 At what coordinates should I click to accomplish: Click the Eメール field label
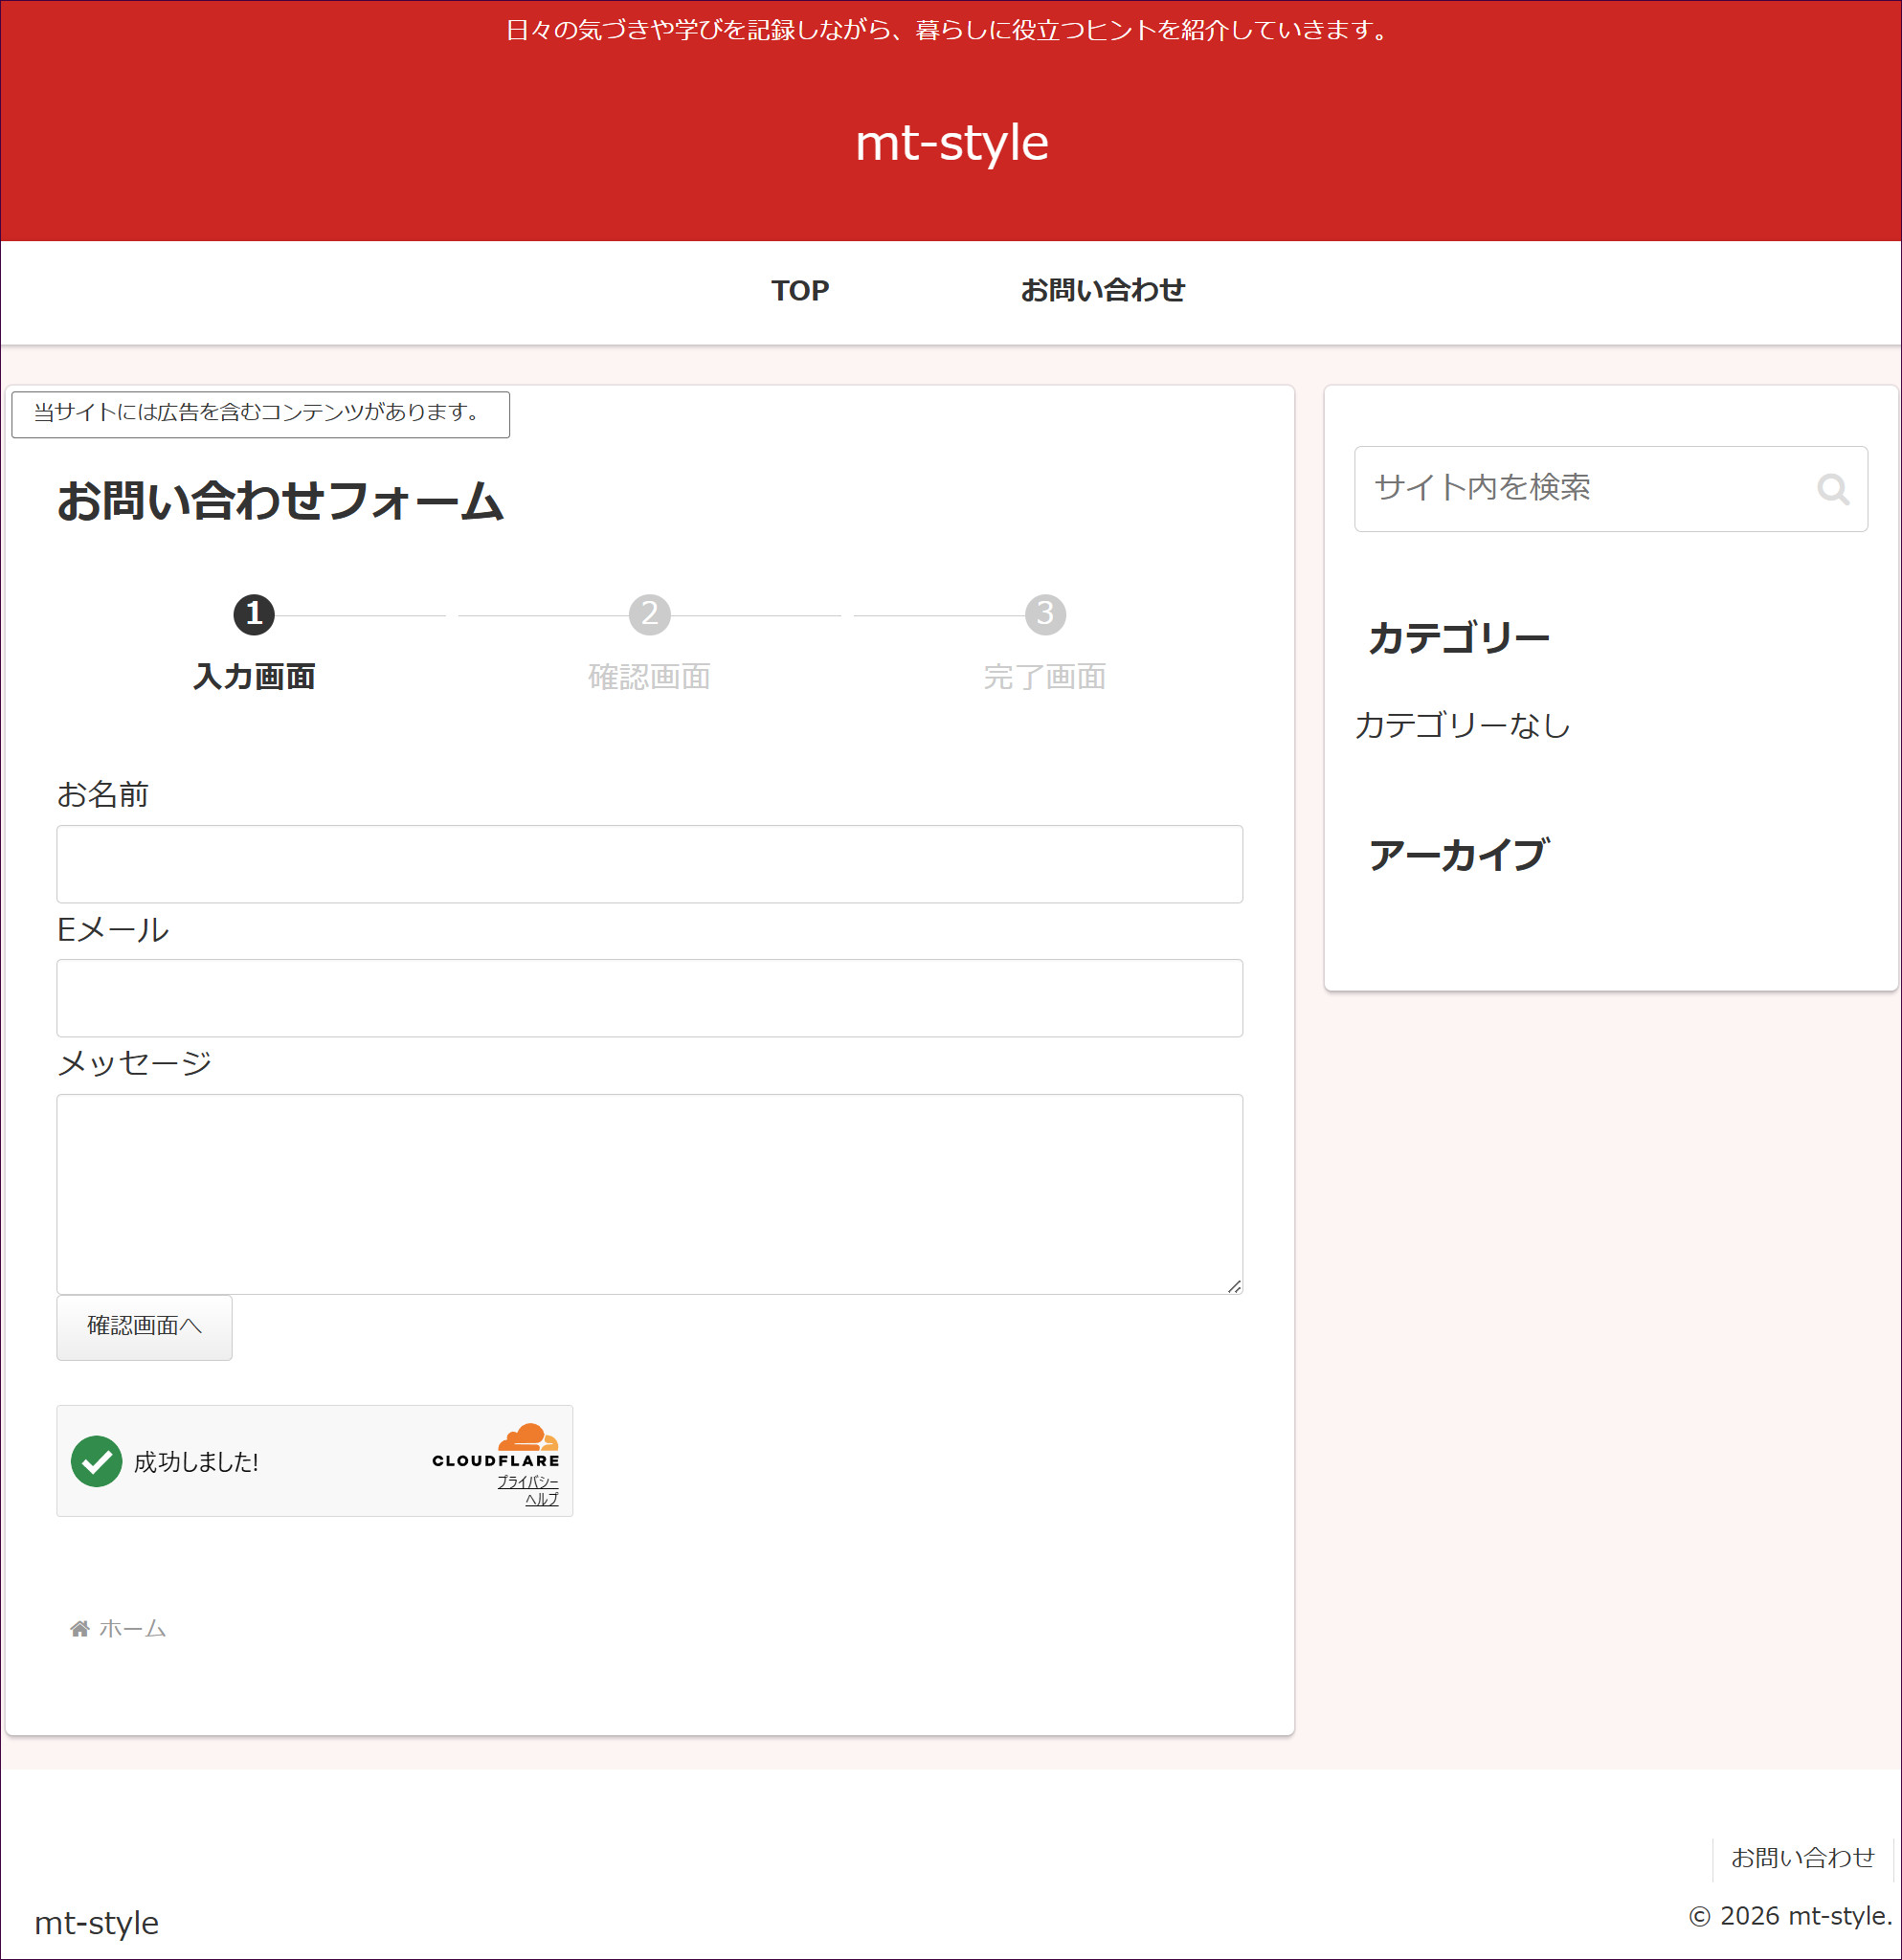point(113,930)
